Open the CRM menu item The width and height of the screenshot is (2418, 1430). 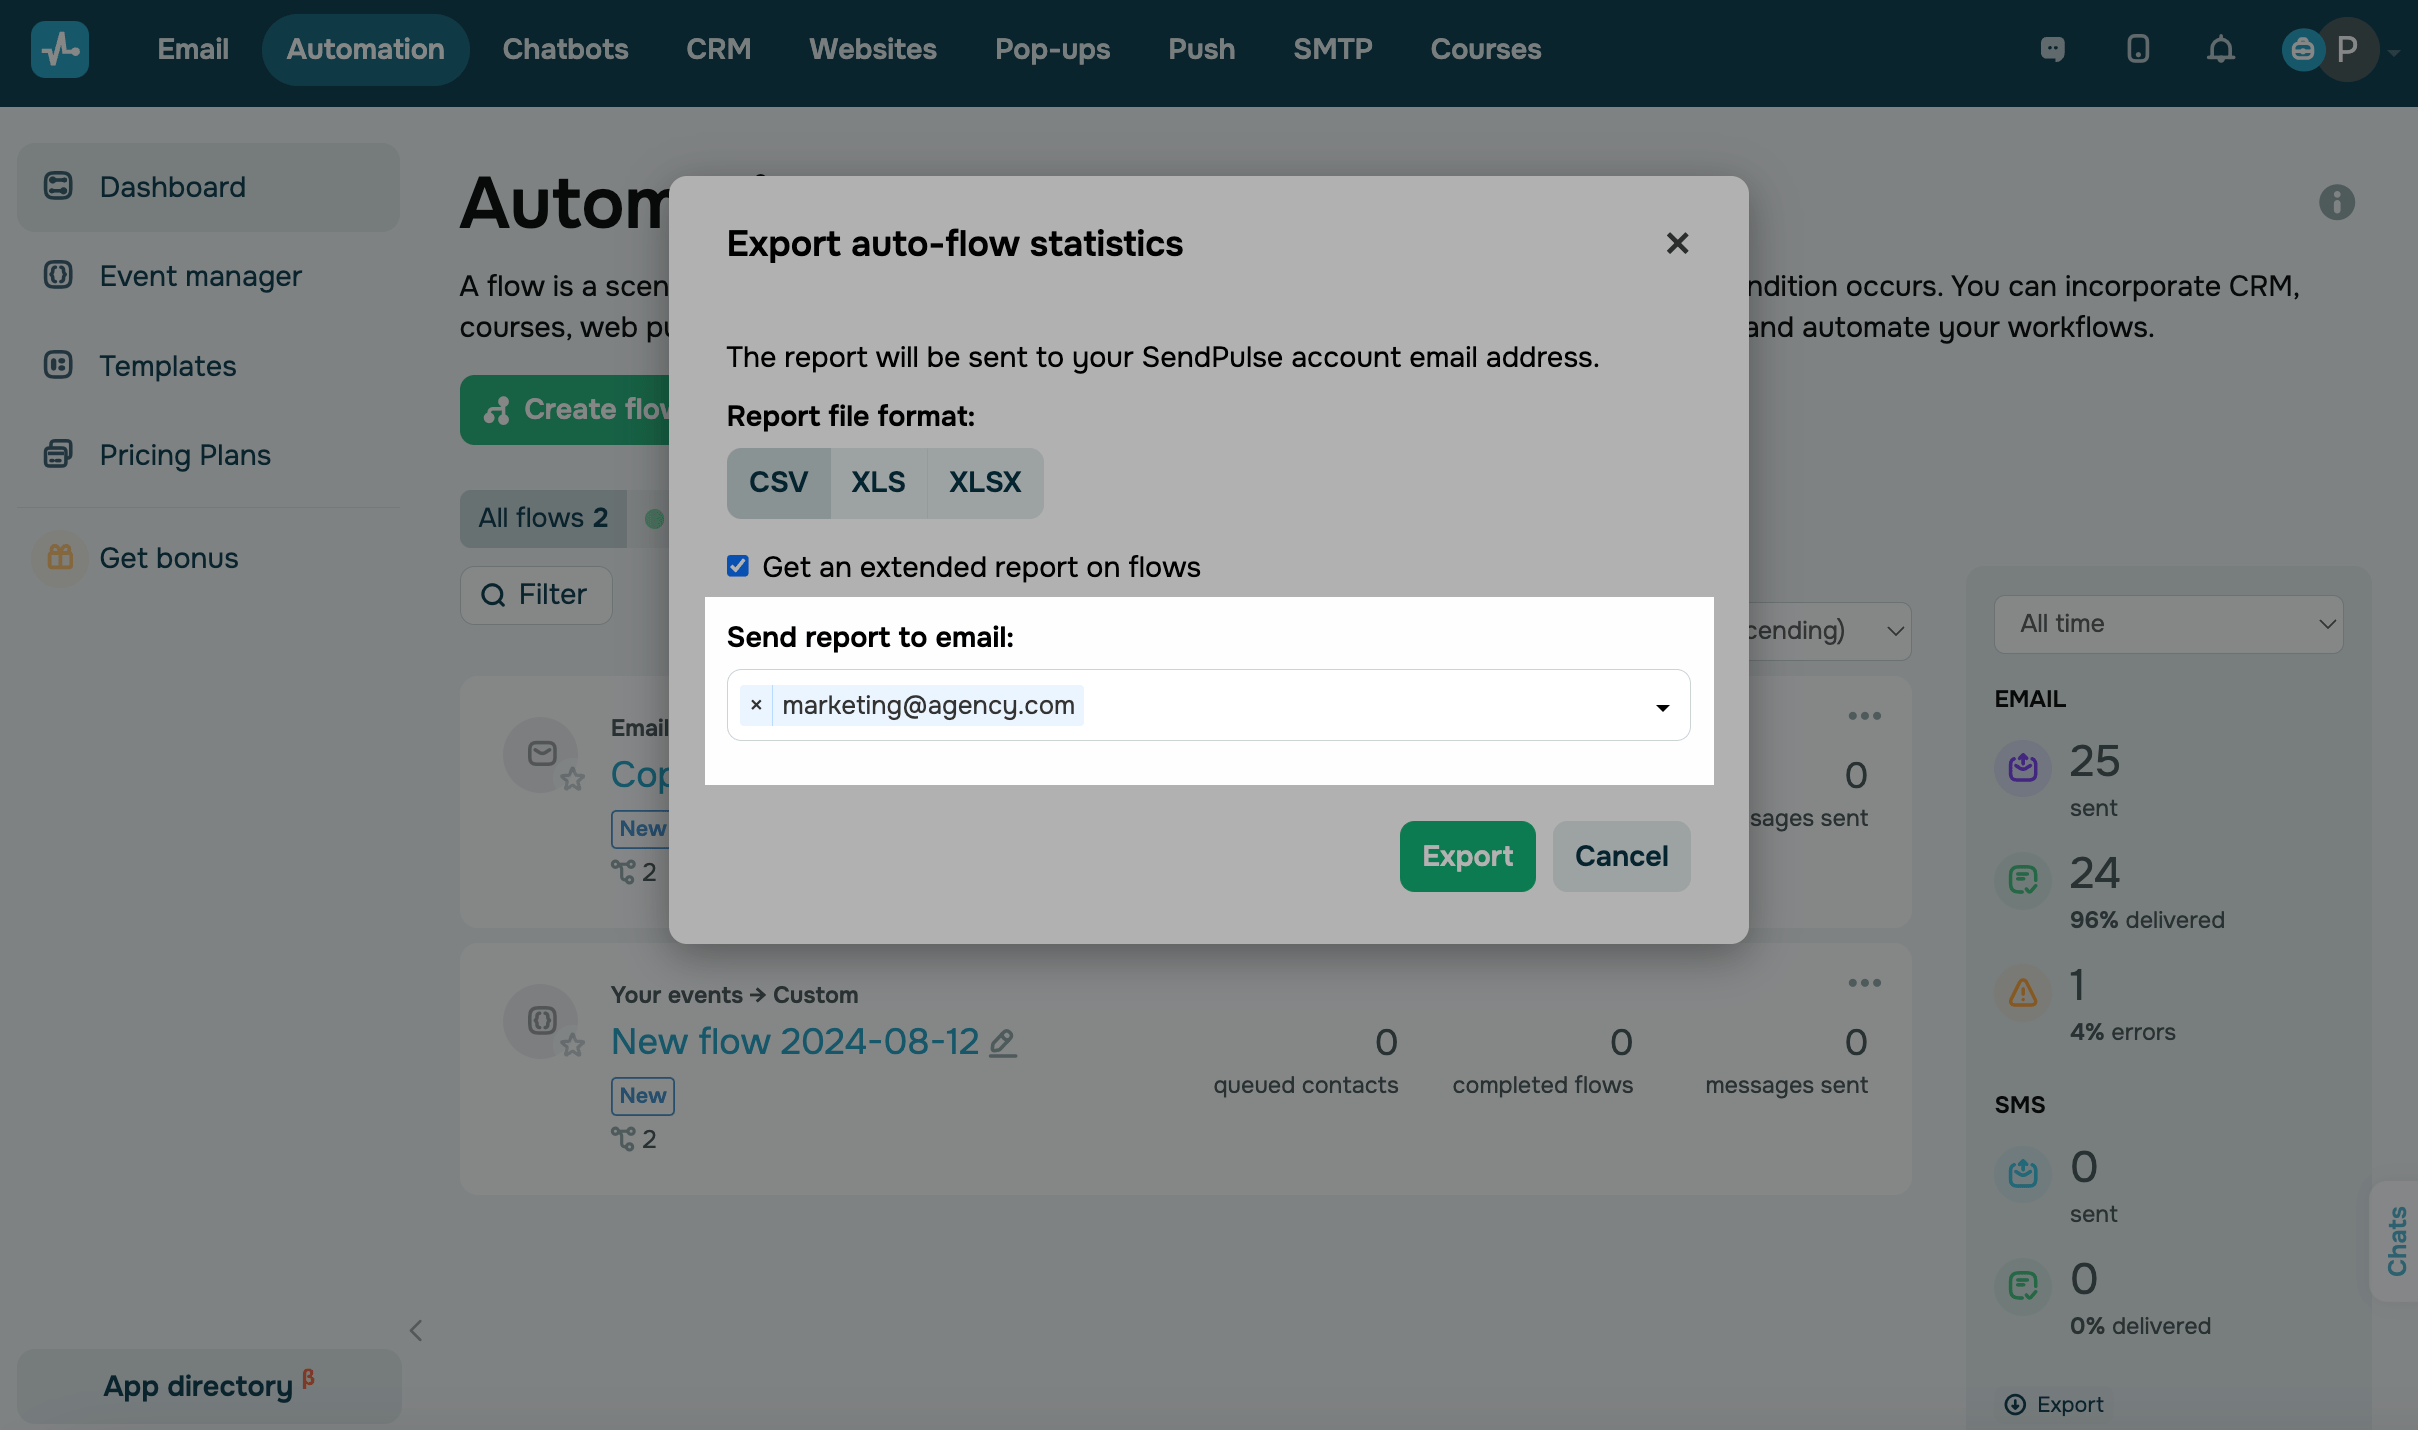pos(718,49)
